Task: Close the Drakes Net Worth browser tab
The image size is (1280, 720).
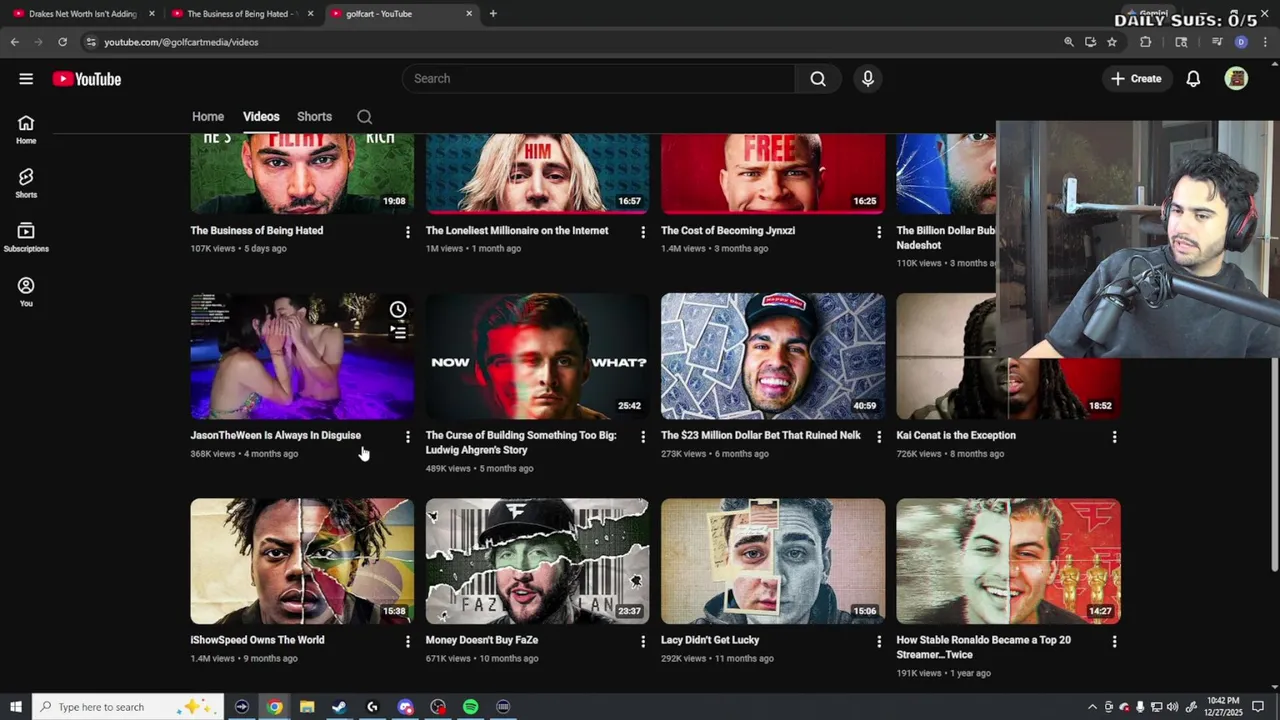Action: pyautogui.click(x=152, y=14)
